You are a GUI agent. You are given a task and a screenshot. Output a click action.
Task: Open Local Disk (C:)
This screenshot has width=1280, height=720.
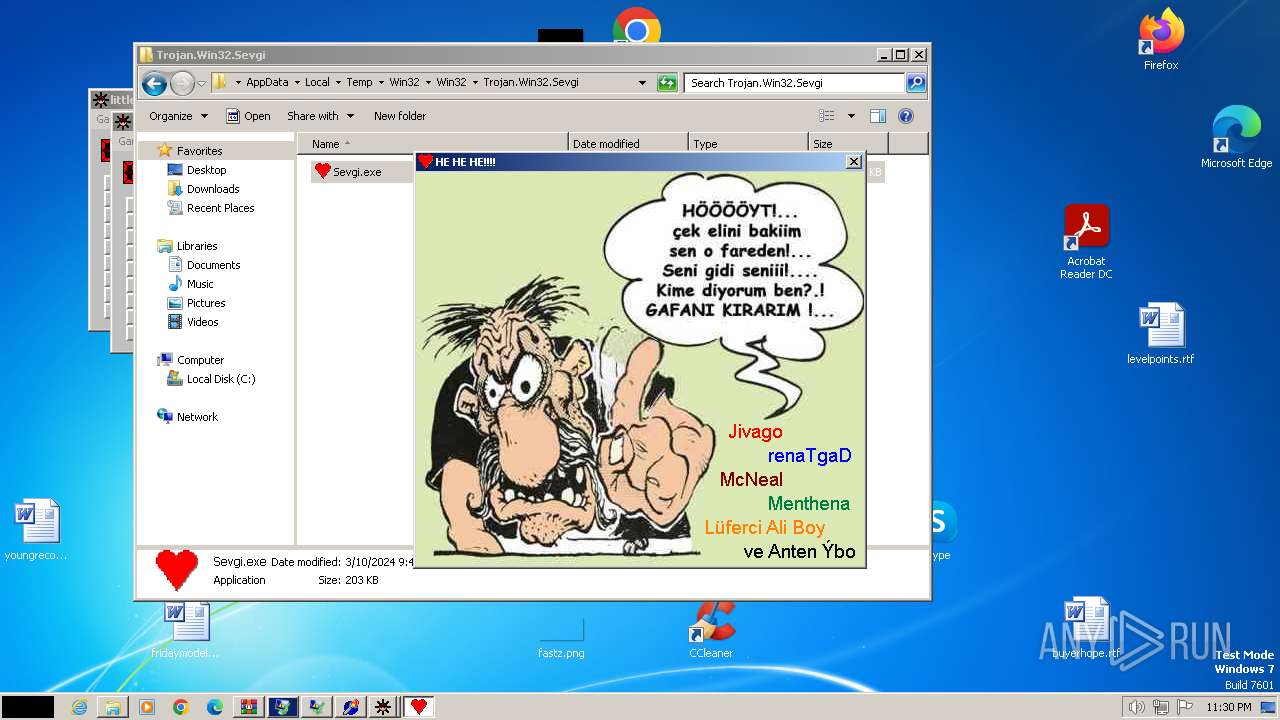(220, 379)
